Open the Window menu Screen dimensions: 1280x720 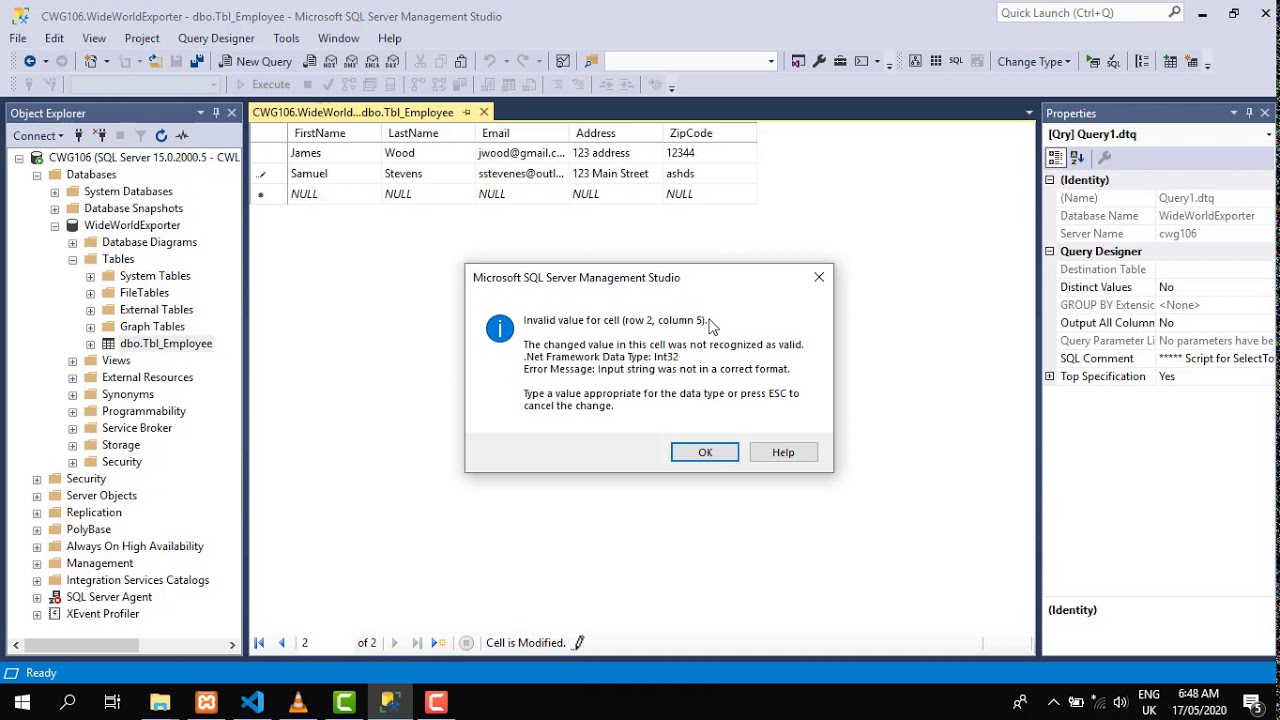coord(339,38)
